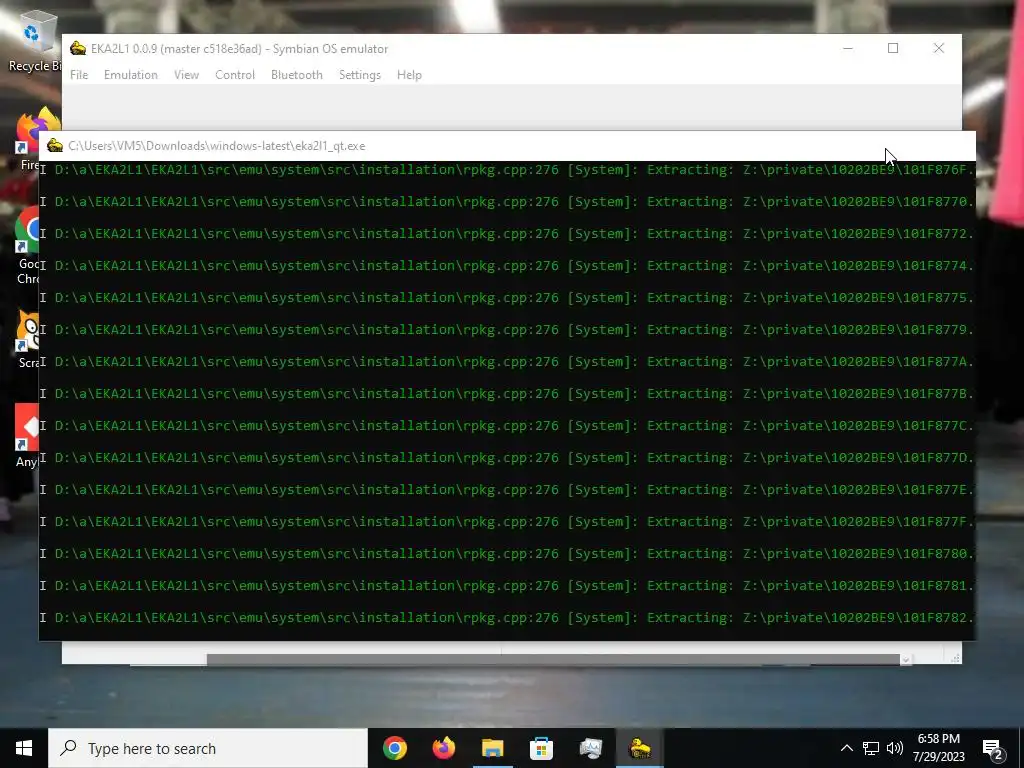Click log line ending in 101F877F
The width and height of the screenshot is (1024, 768).
(x=507, y=522)
